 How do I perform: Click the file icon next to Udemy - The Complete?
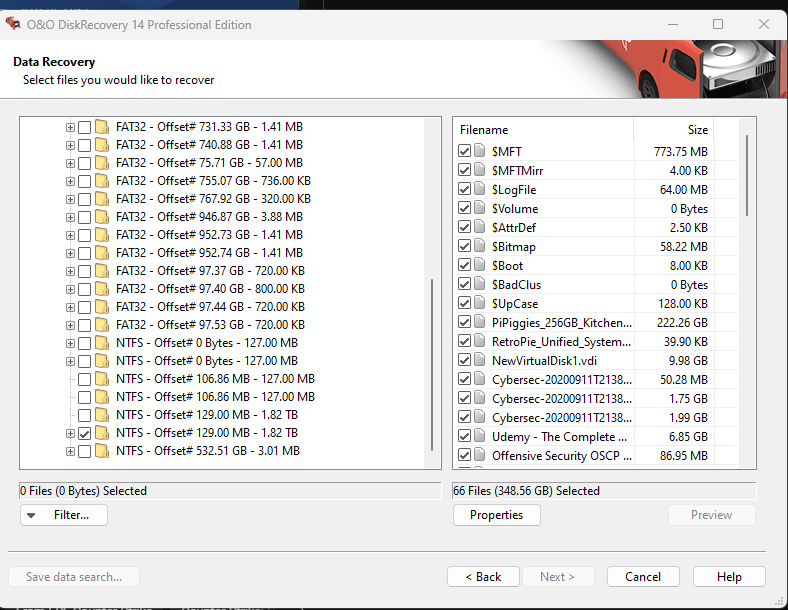point(480,436)
